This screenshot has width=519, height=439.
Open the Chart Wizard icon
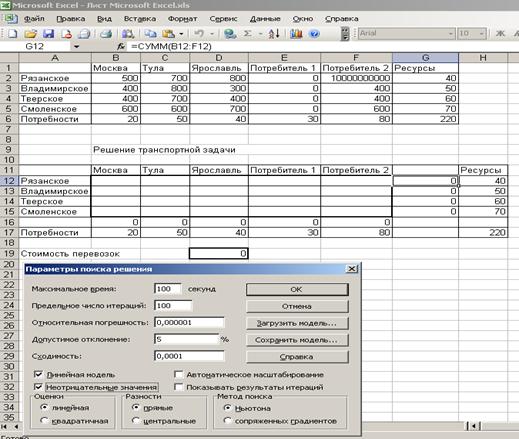[x=296, y=33]
